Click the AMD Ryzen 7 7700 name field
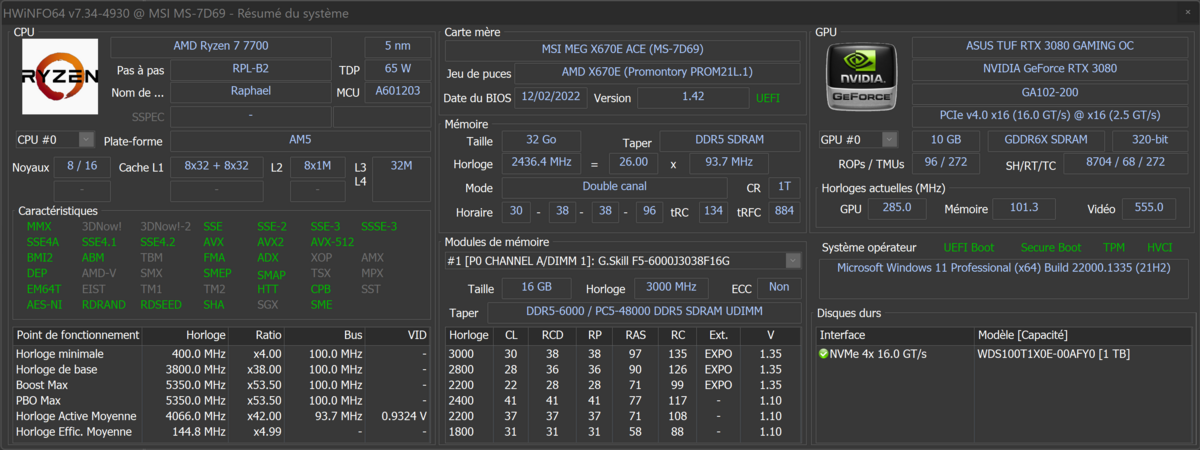Screen dimensions: 1200x450 [220, 46]
